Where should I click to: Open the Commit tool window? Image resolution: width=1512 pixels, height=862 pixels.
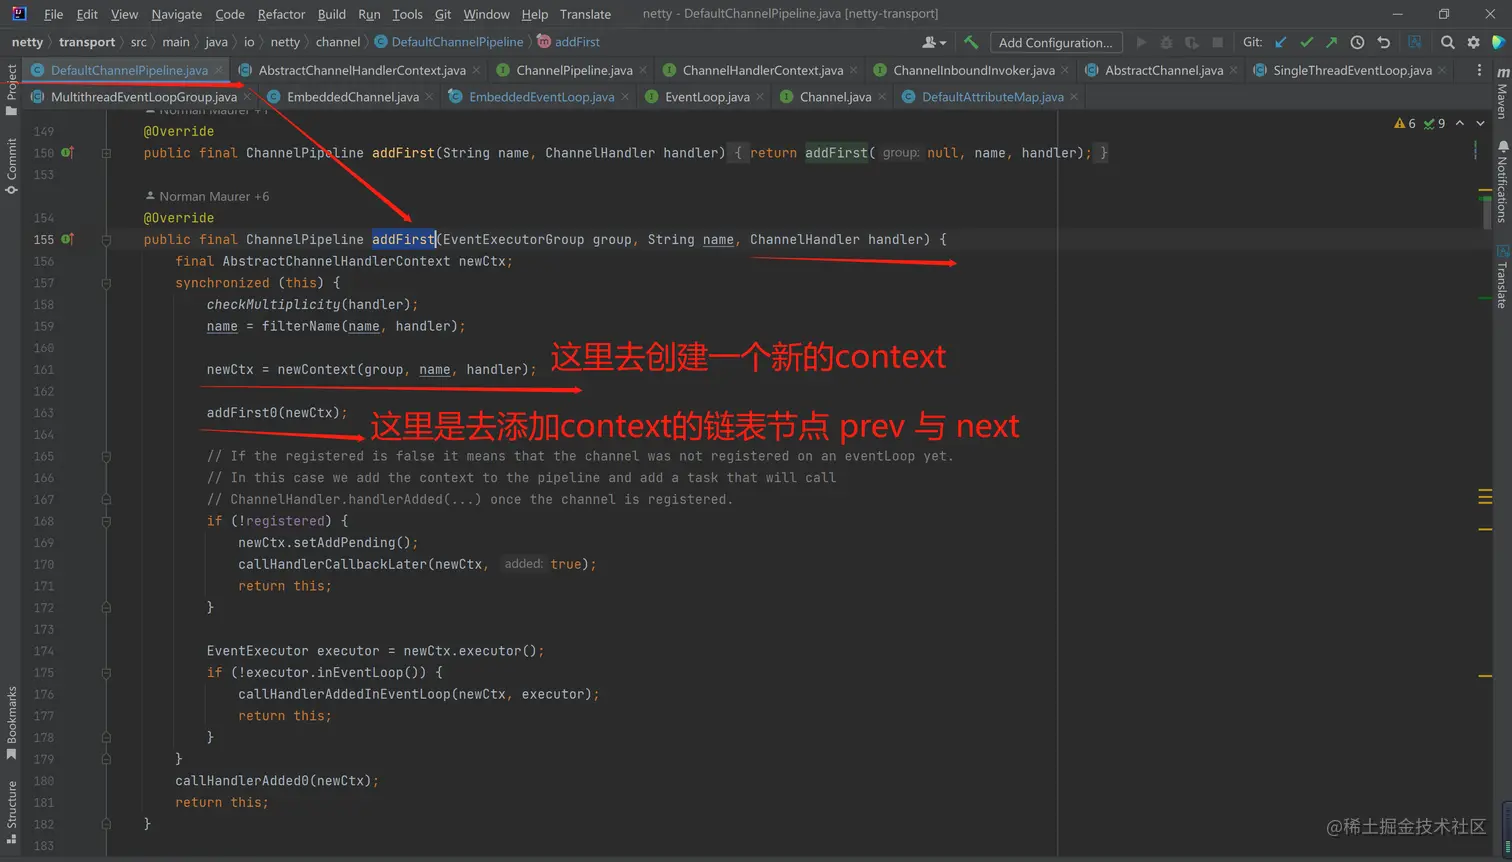point(11,166)
